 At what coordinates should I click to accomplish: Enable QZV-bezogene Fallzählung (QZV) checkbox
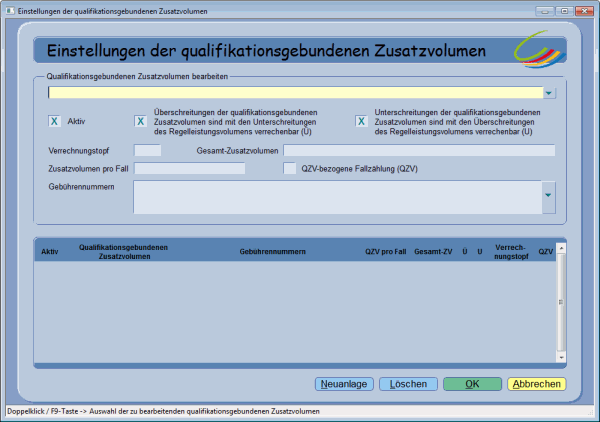290,168
